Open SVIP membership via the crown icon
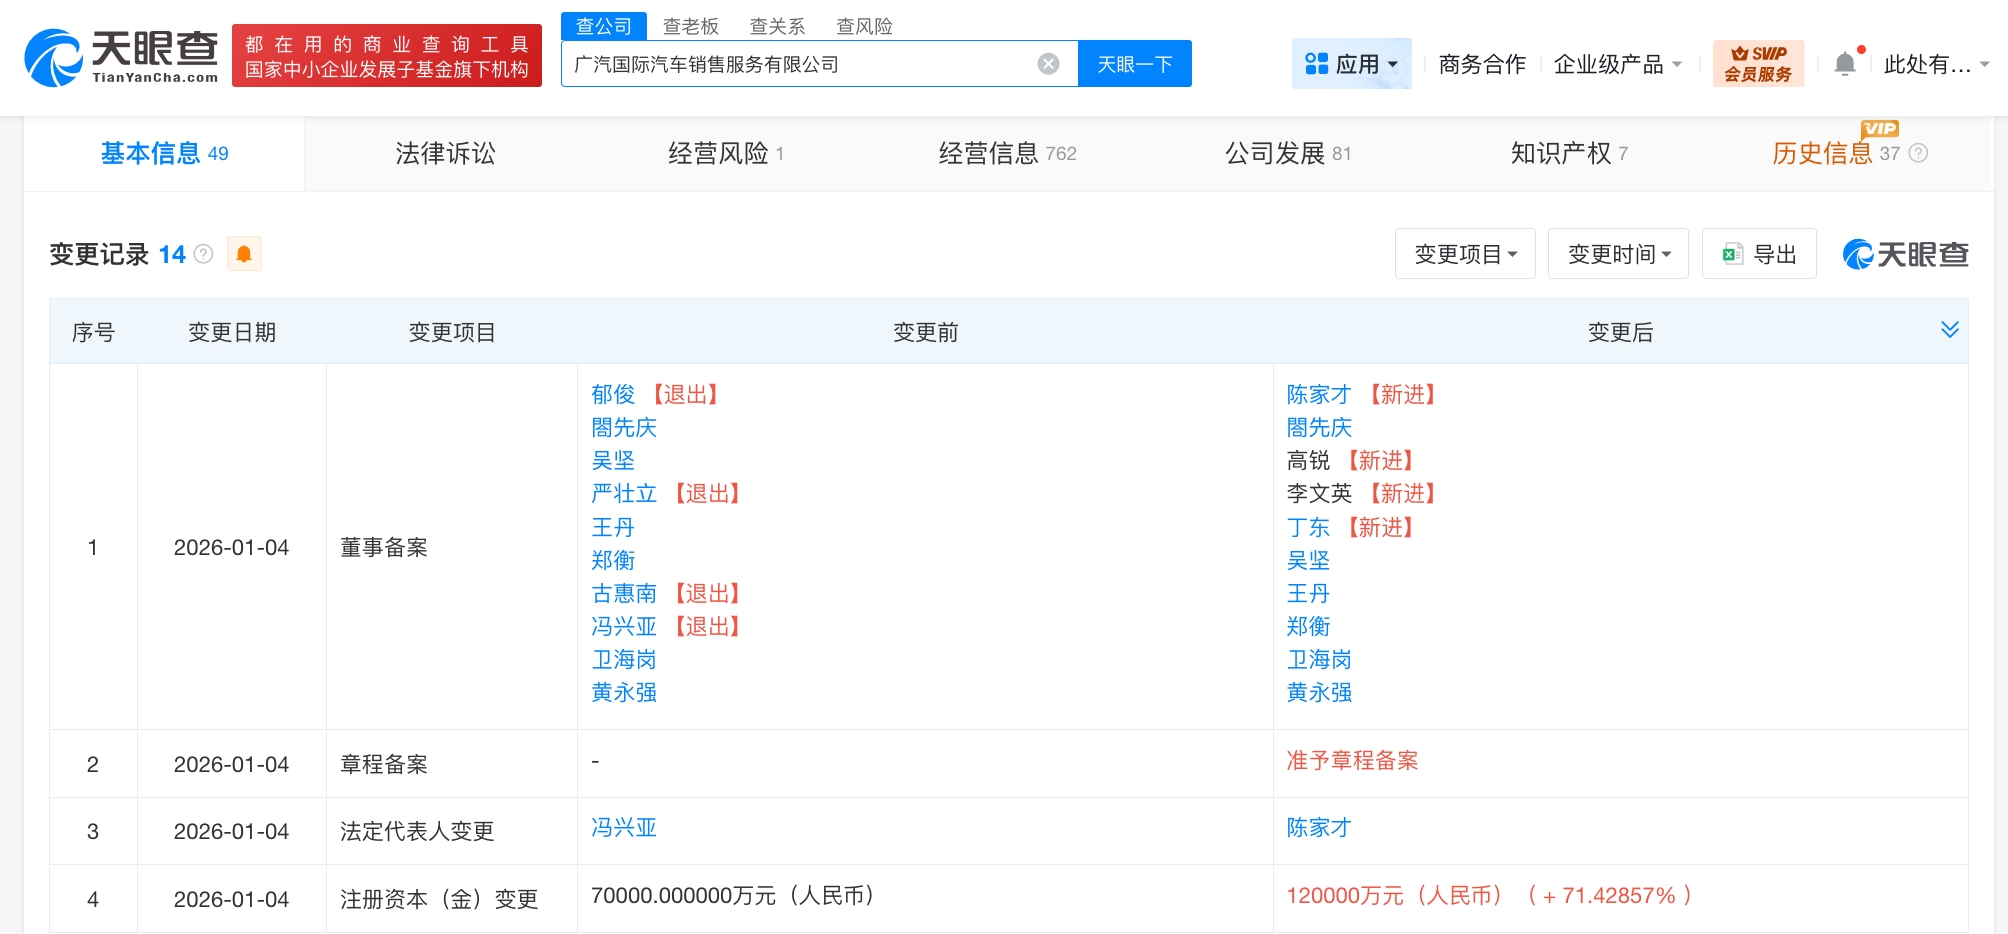The height and width of the screenshot is (934, 2008). tap(1758, 62)
